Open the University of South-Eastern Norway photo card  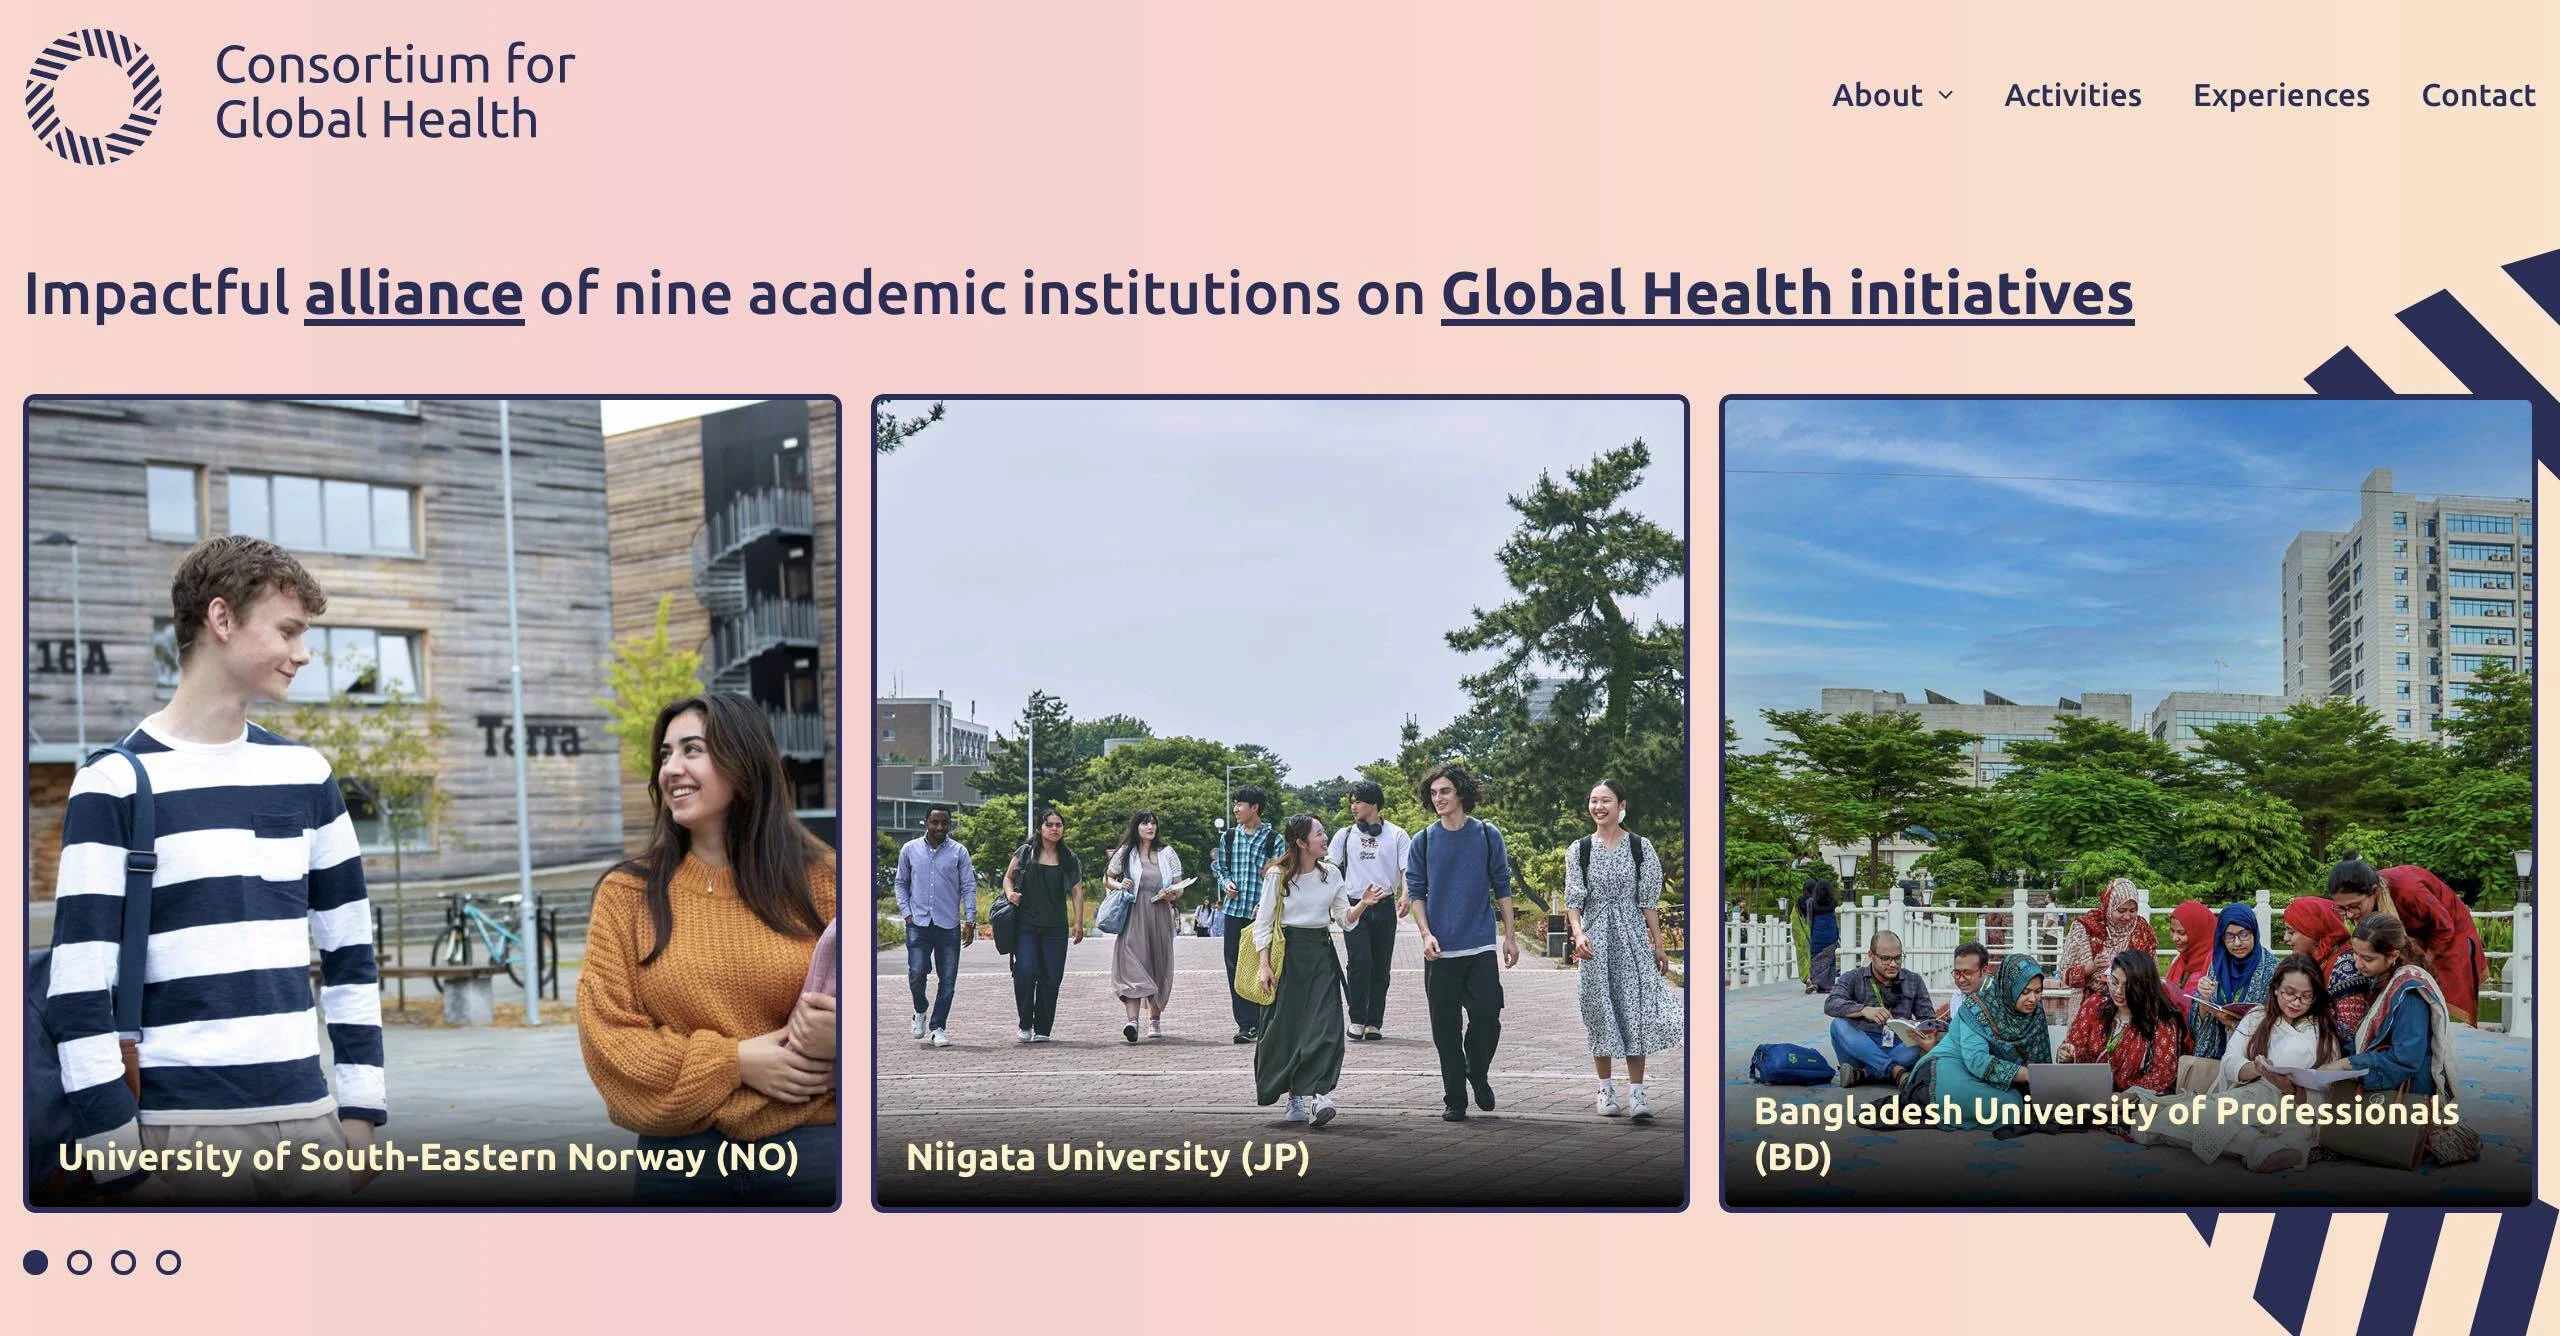432,803
